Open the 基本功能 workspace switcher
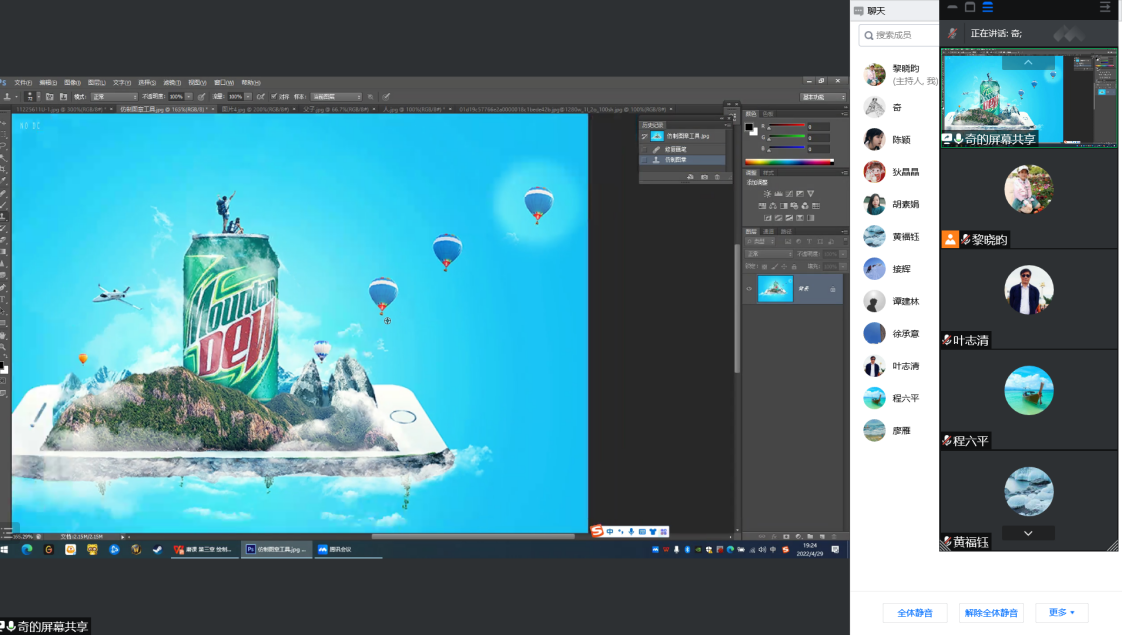The height and width of the screenshot is (635, 1122). (823, 97)
